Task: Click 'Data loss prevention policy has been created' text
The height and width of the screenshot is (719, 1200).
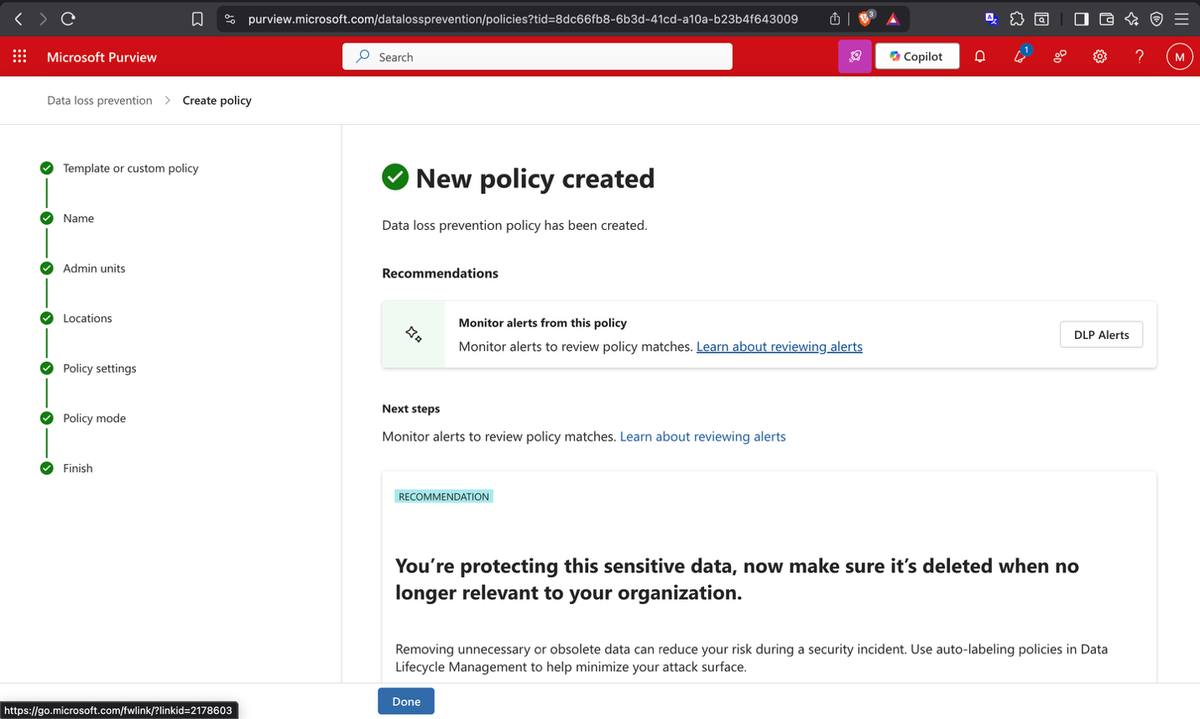Action: pos(515,225)
